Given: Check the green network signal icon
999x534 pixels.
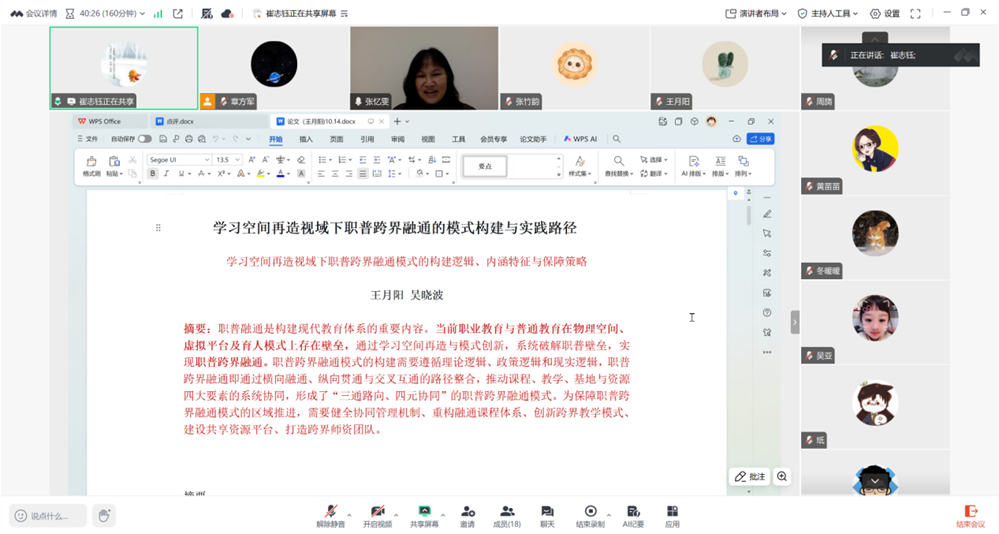Looking at the screenshot, I should click(x=158, y=13).
